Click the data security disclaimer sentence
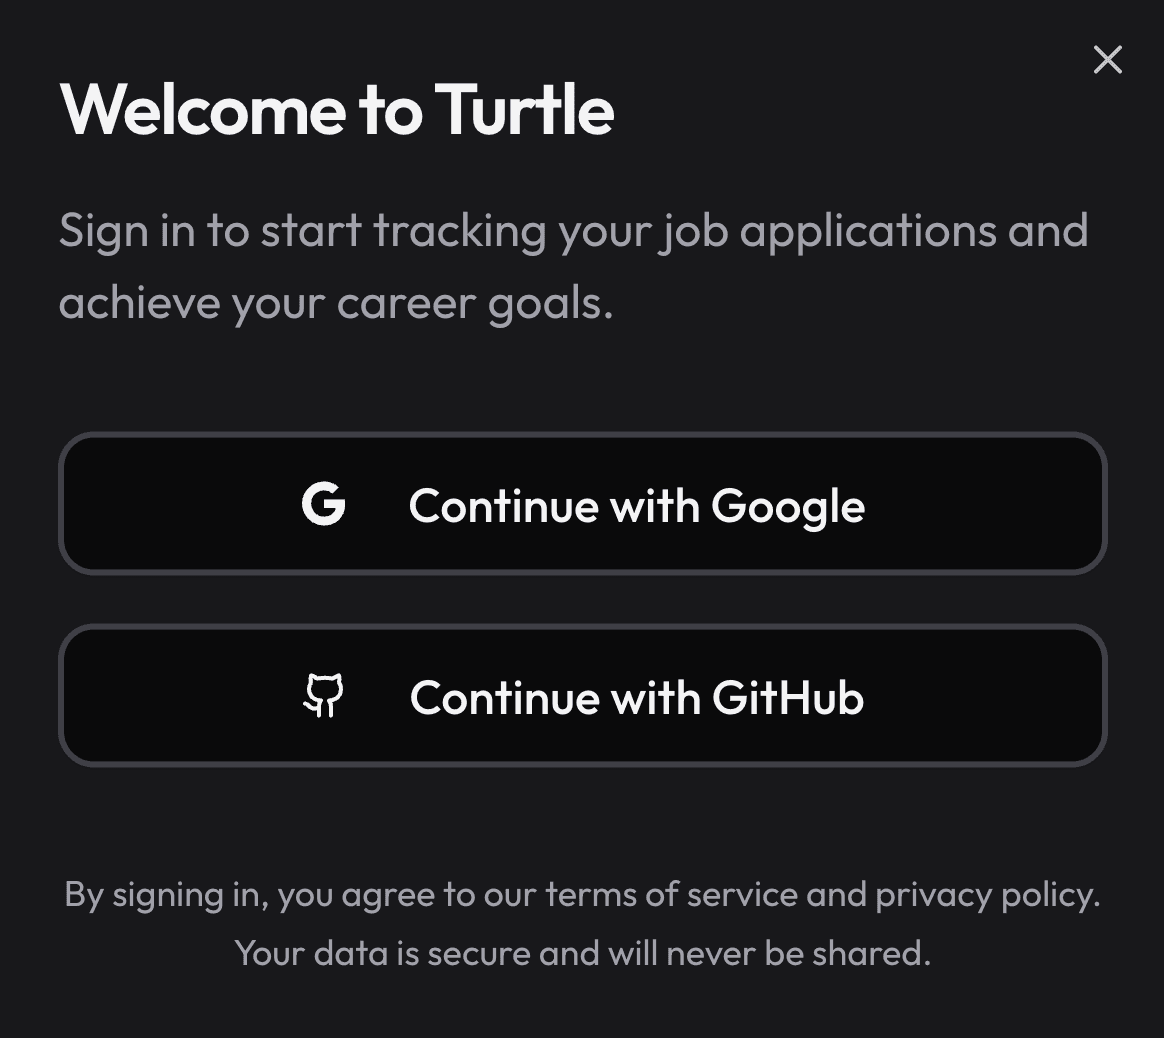Screen dimensions: 1164x1038 click(x=582, y=953)
